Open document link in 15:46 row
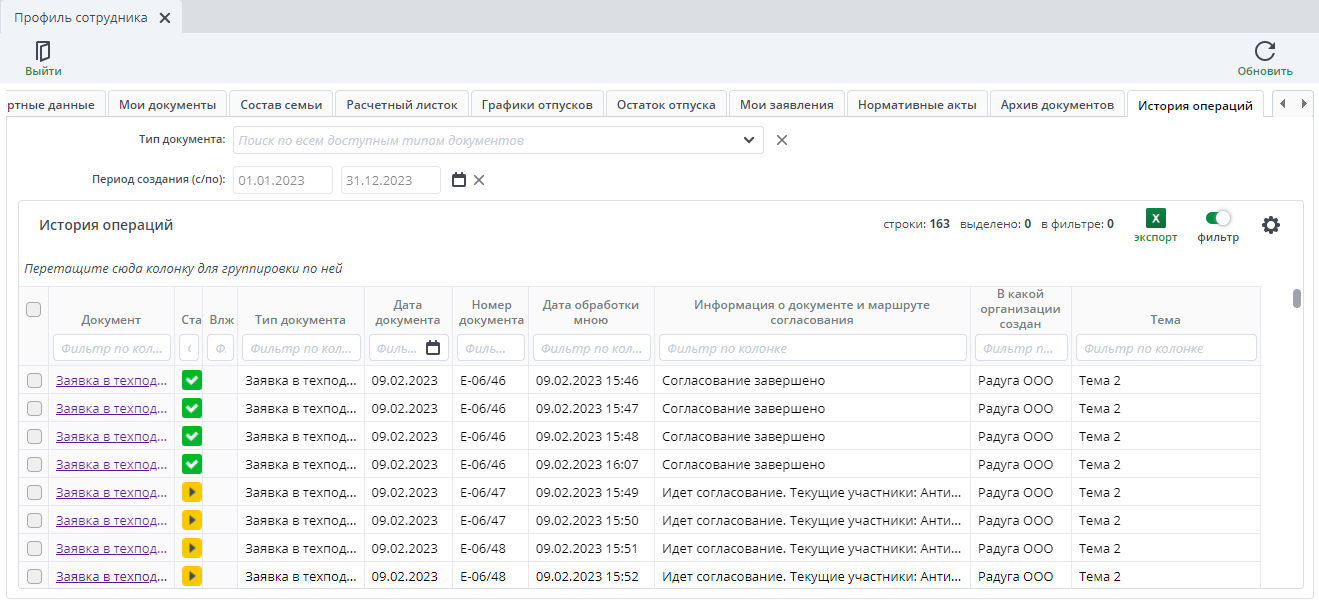The image size is (1319, 603). coord(111,380)
